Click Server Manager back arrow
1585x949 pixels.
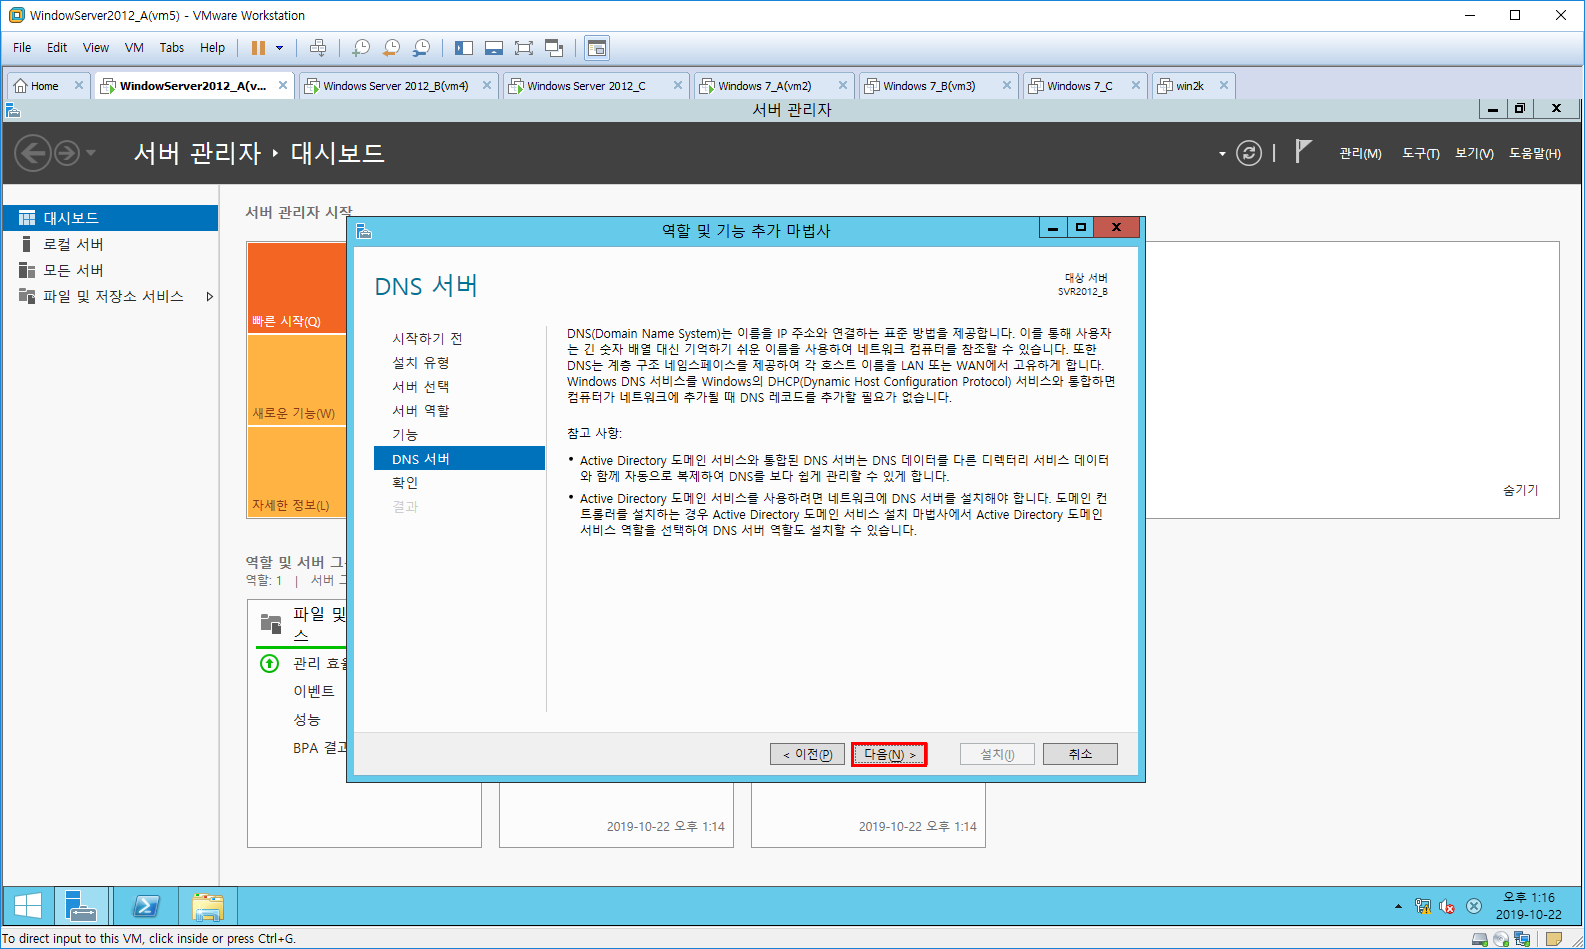click(x=32, y=153)
